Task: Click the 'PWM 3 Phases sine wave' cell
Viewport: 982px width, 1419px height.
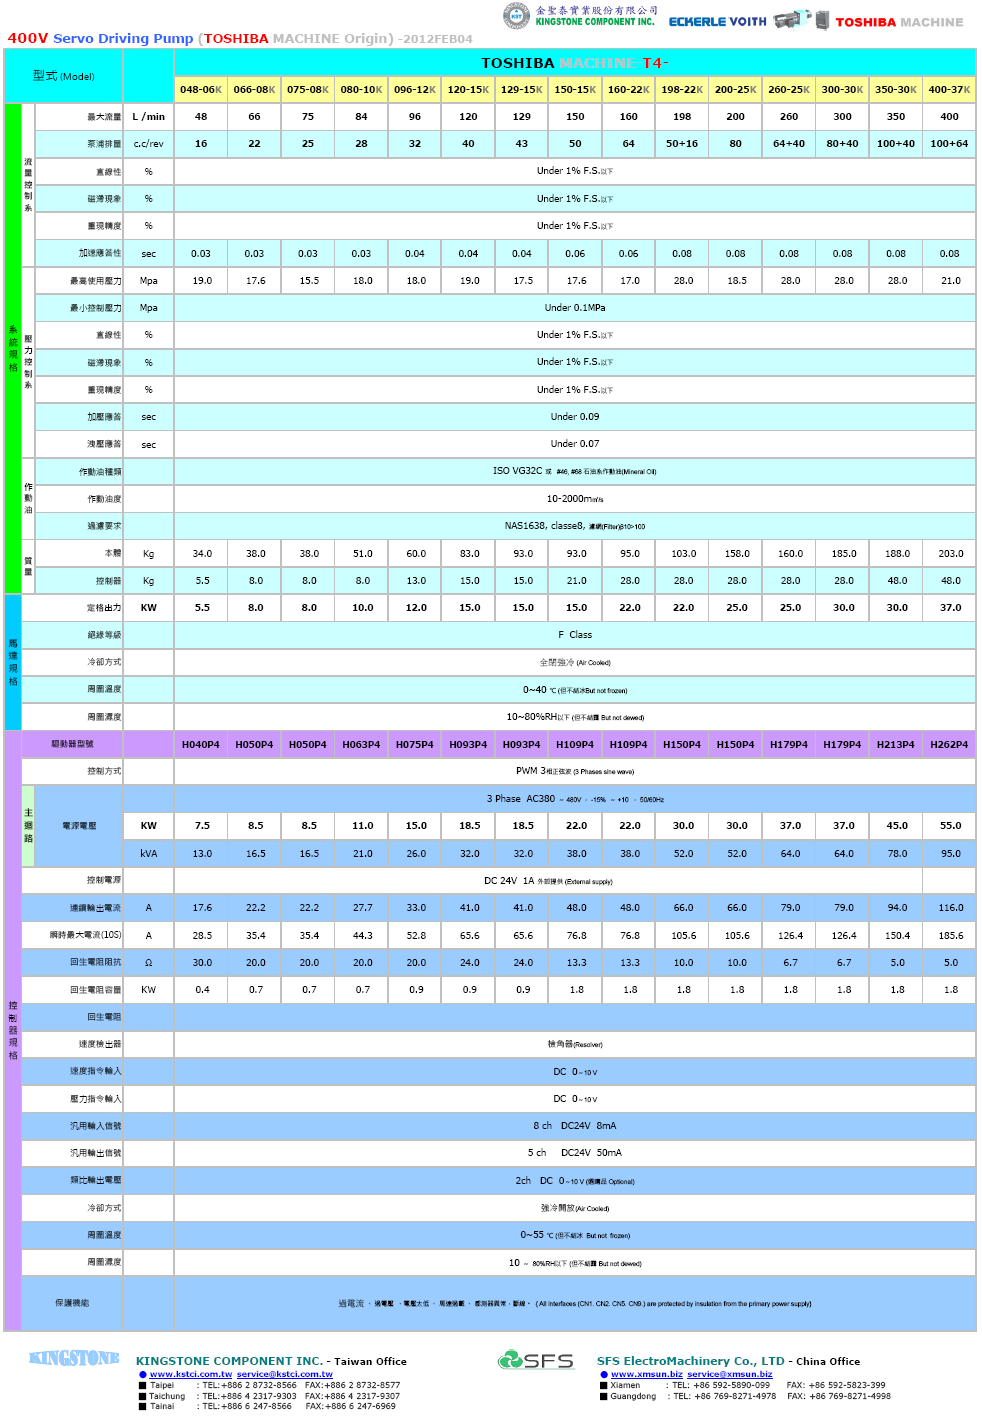Action: click(575, 771)
